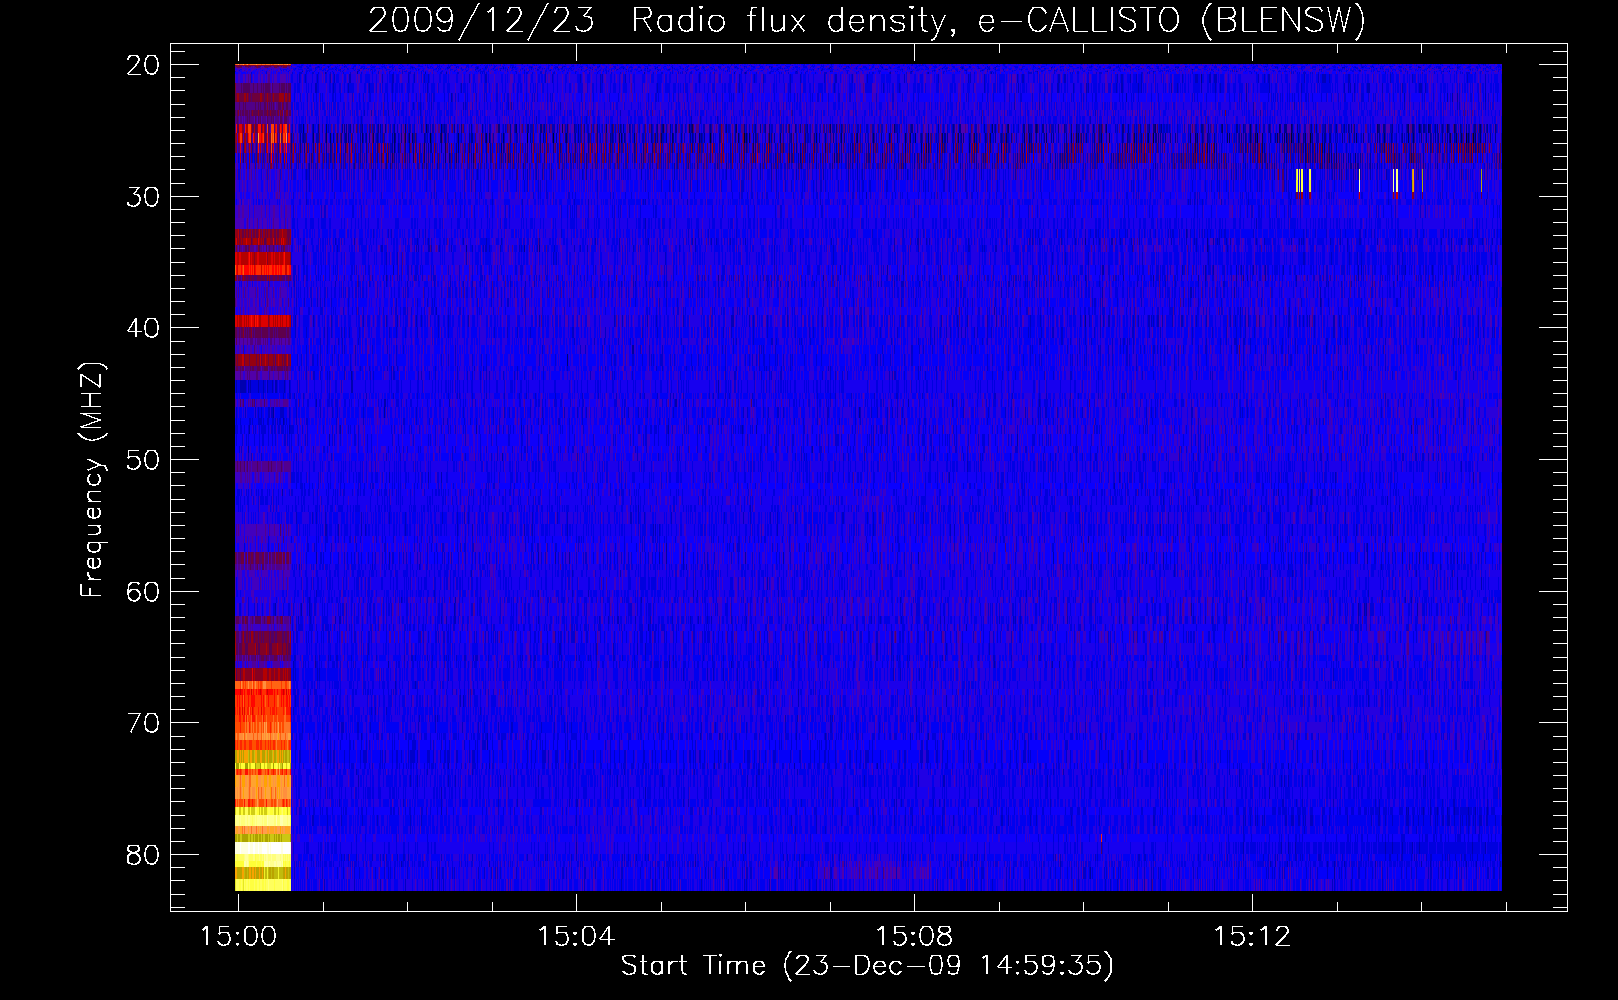Click the 15:00 time tick label
This screenshot has width=1618, height=1000.
point(238,937)
